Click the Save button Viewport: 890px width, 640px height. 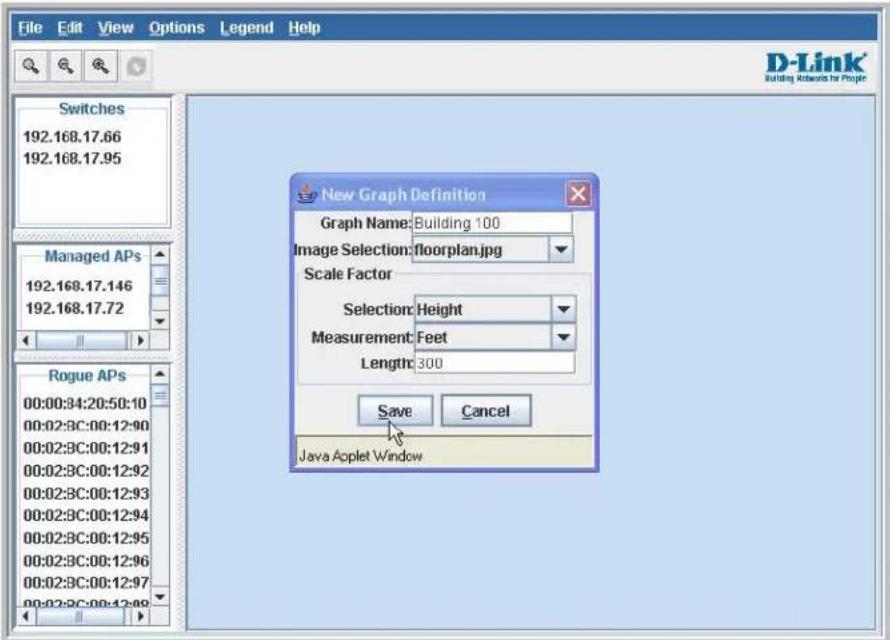[x=395, y=411]
